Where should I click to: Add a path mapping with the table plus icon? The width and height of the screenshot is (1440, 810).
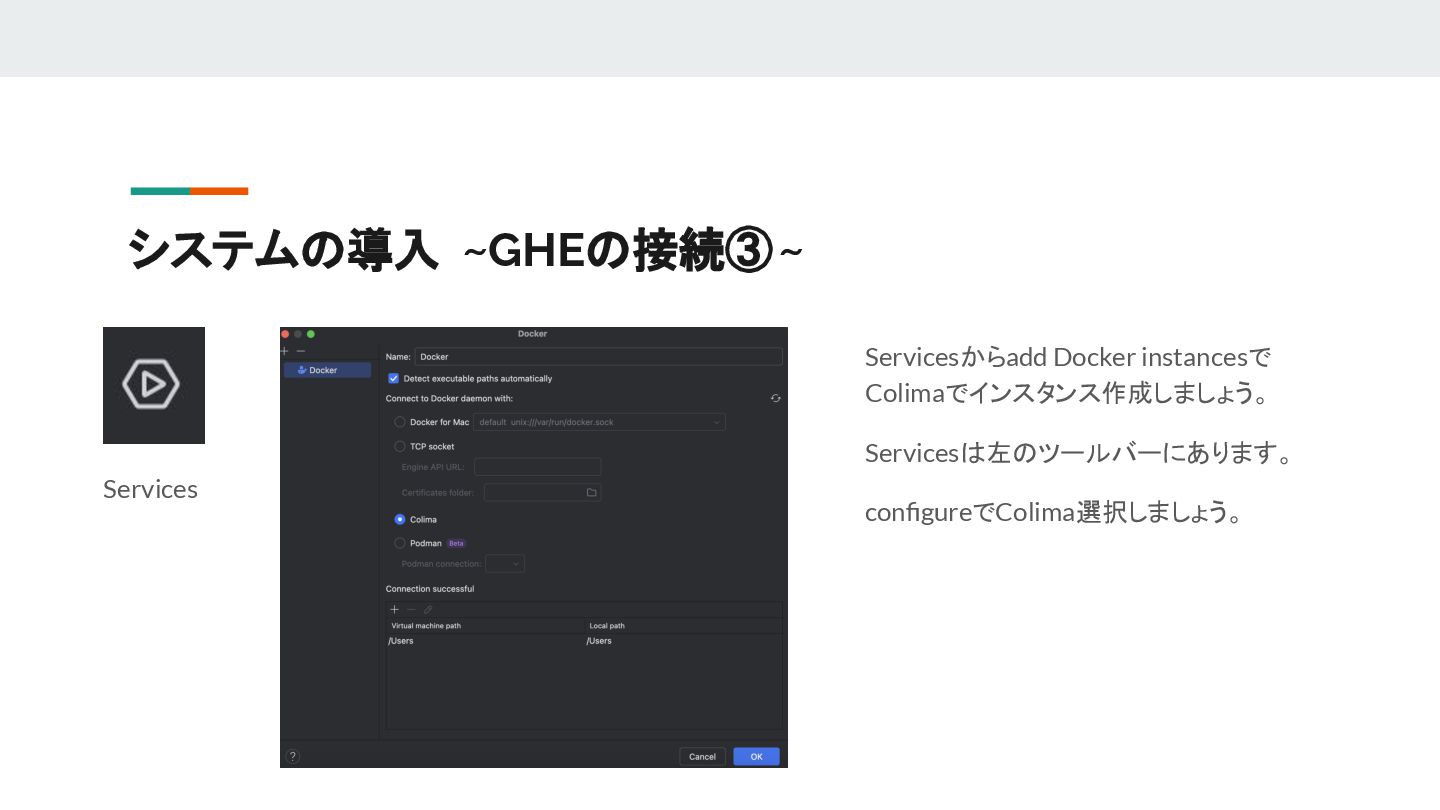(394, 609)
